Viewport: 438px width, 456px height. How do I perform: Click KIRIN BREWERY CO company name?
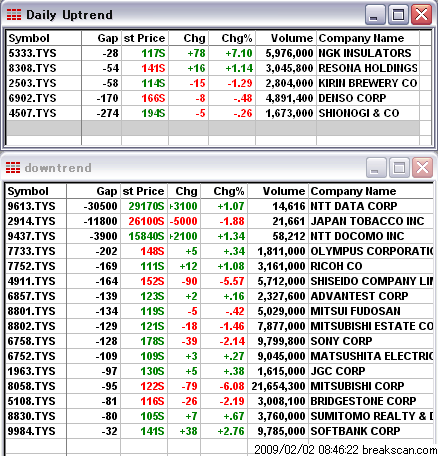tap(368, 83)
